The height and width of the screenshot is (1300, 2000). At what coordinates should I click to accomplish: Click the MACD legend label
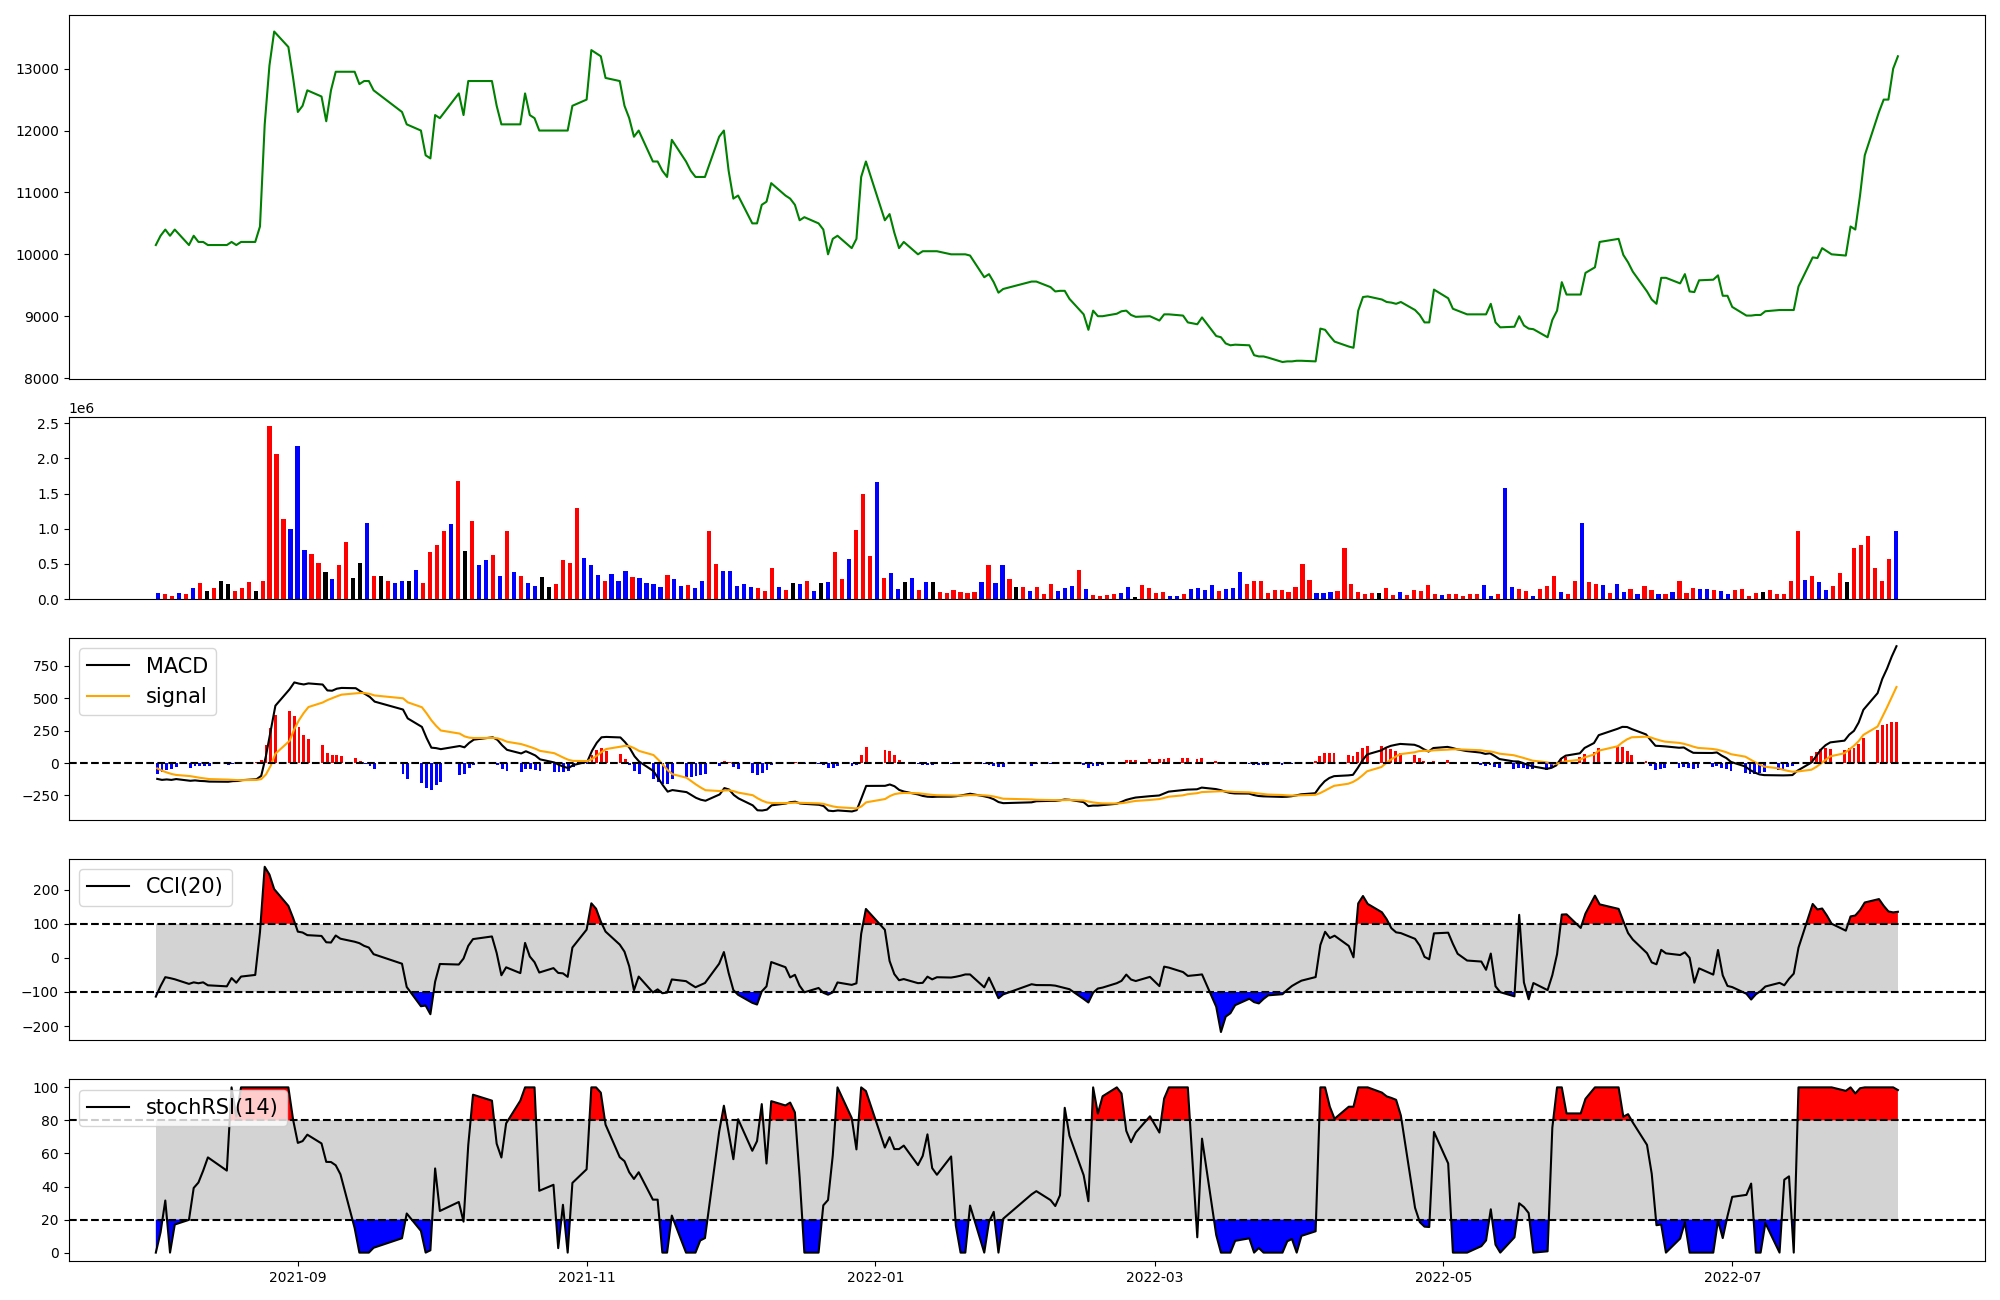176,666
